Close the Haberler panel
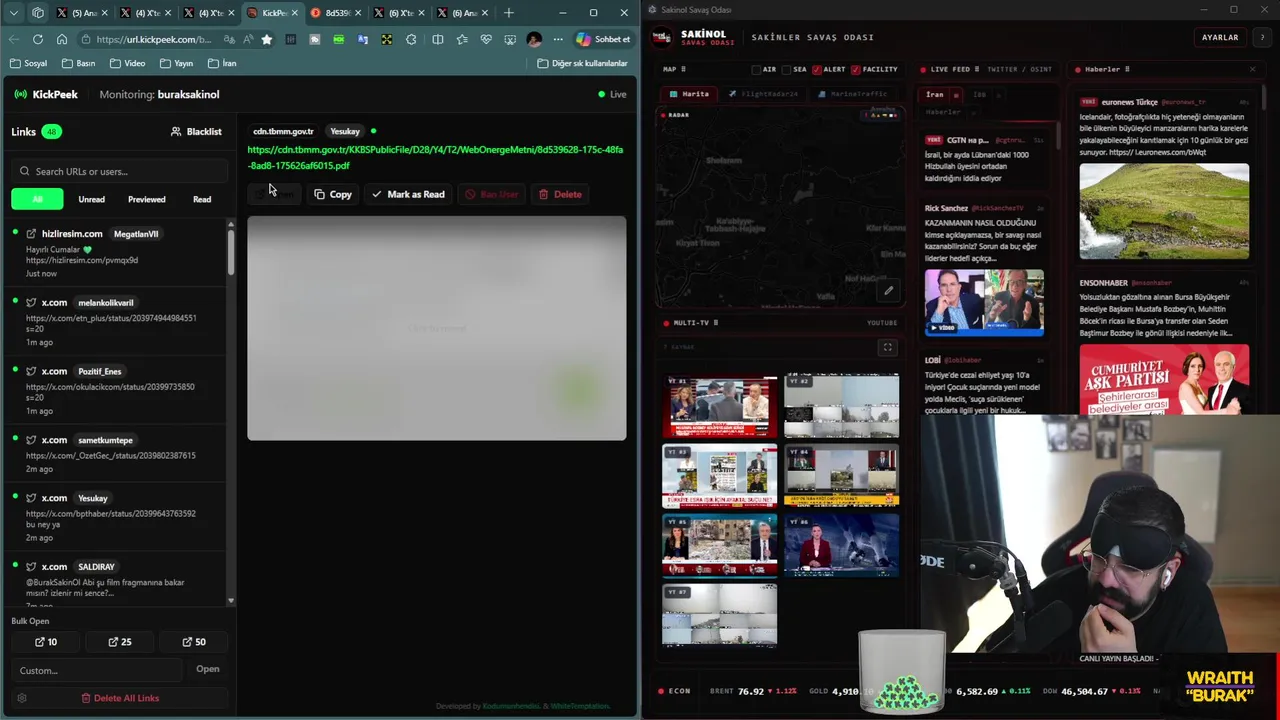Screen dimensions: 1280x720 [x=1252, y=69]
